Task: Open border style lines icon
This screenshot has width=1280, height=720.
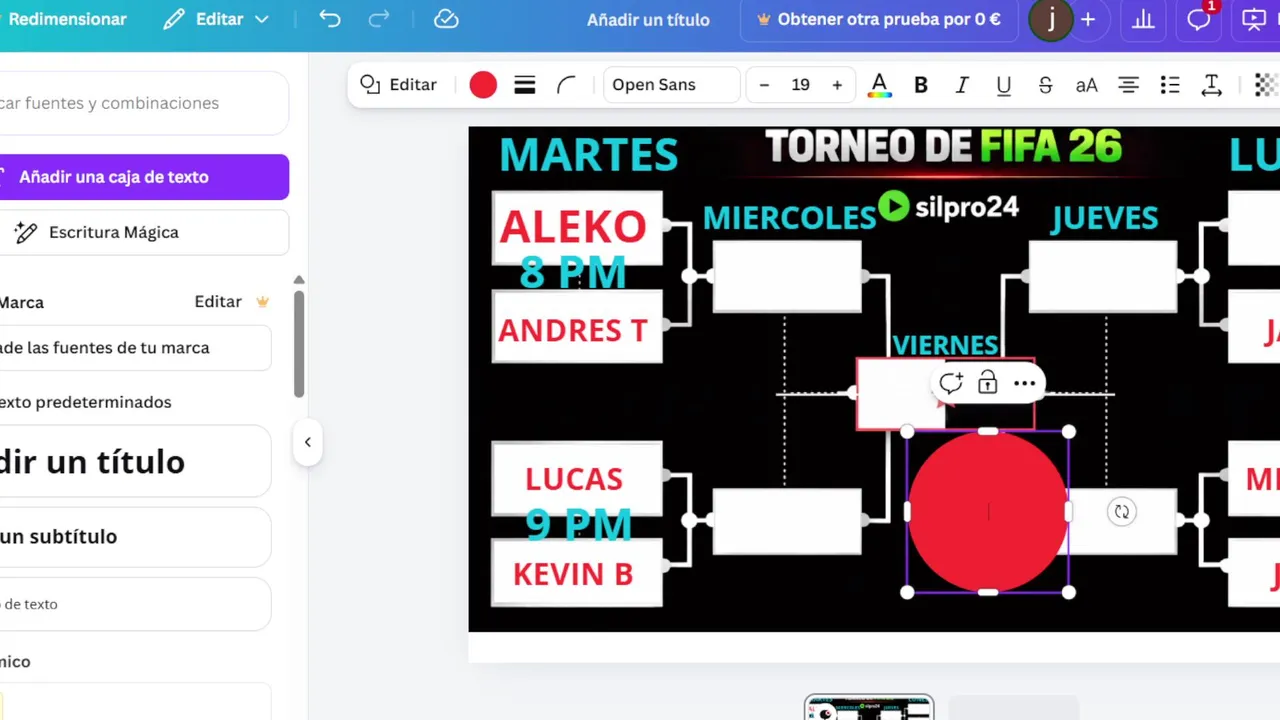Action: click(525, 85)
